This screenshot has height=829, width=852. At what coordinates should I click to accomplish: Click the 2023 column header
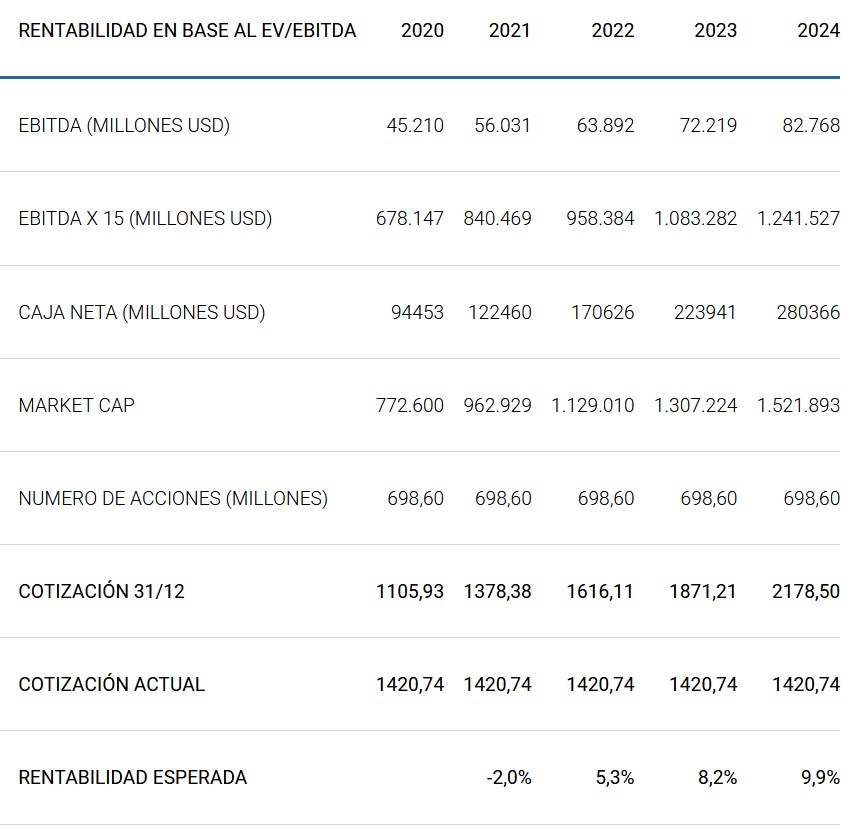pos(715,30)
